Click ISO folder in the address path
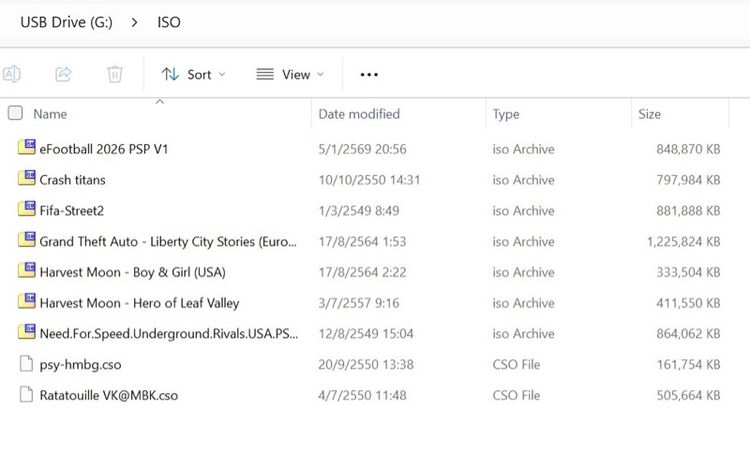Viewport: 750px width, 451px height. click(x=169, y=22)
